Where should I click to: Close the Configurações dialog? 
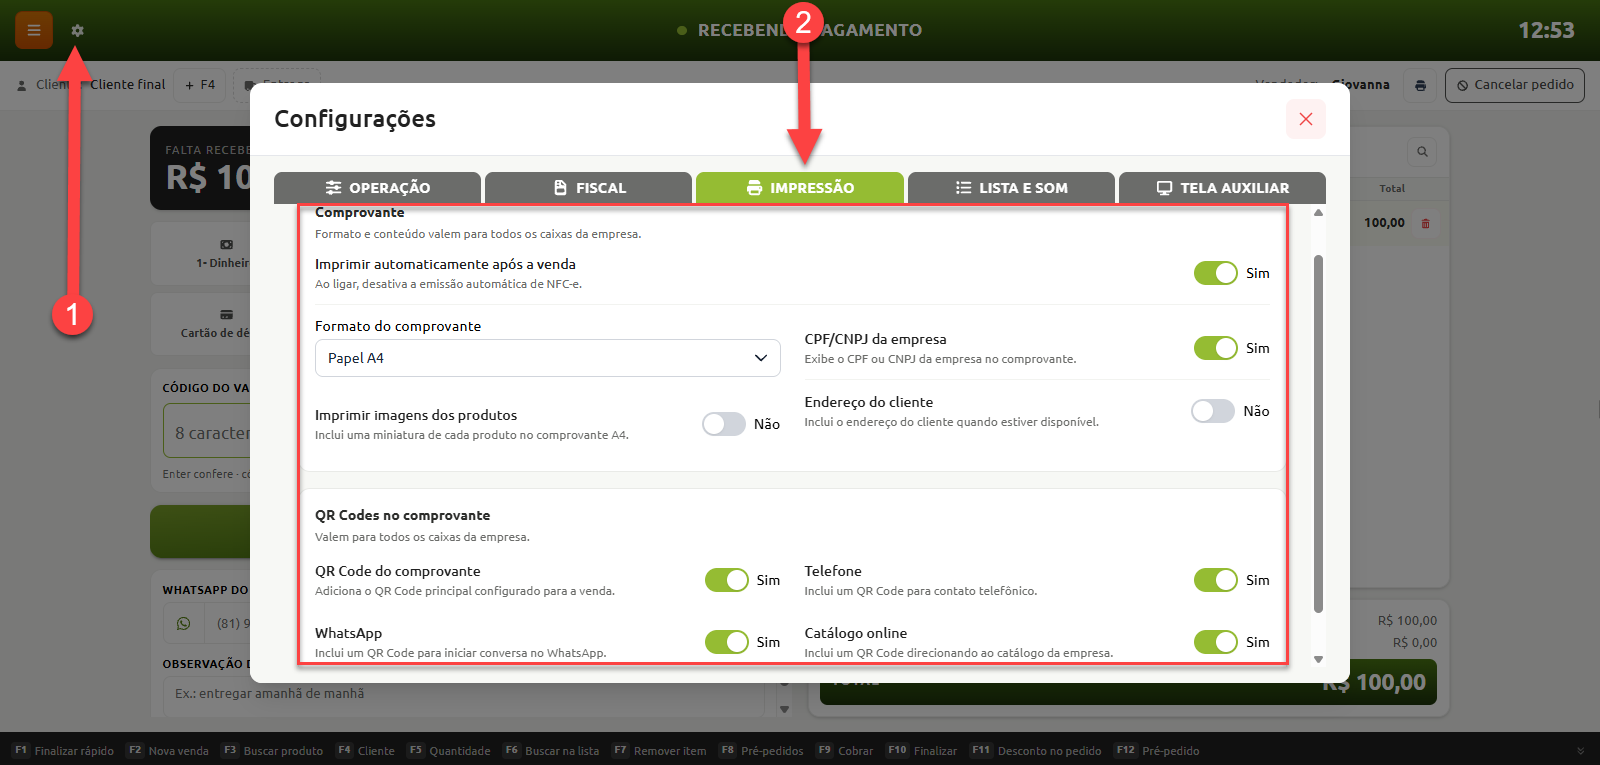click(x=1306, y=119)
